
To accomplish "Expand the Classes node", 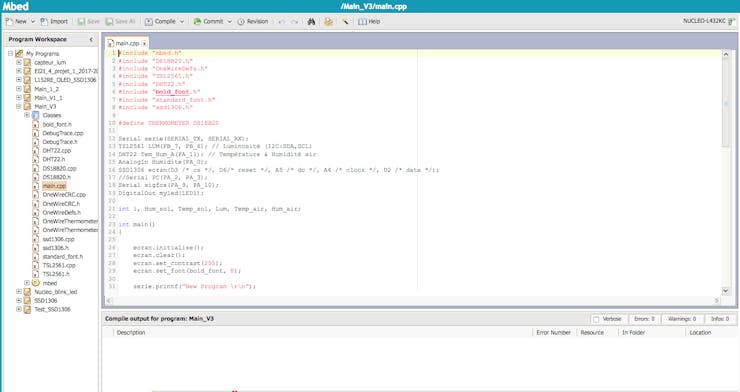I will (x=27, y=115).
